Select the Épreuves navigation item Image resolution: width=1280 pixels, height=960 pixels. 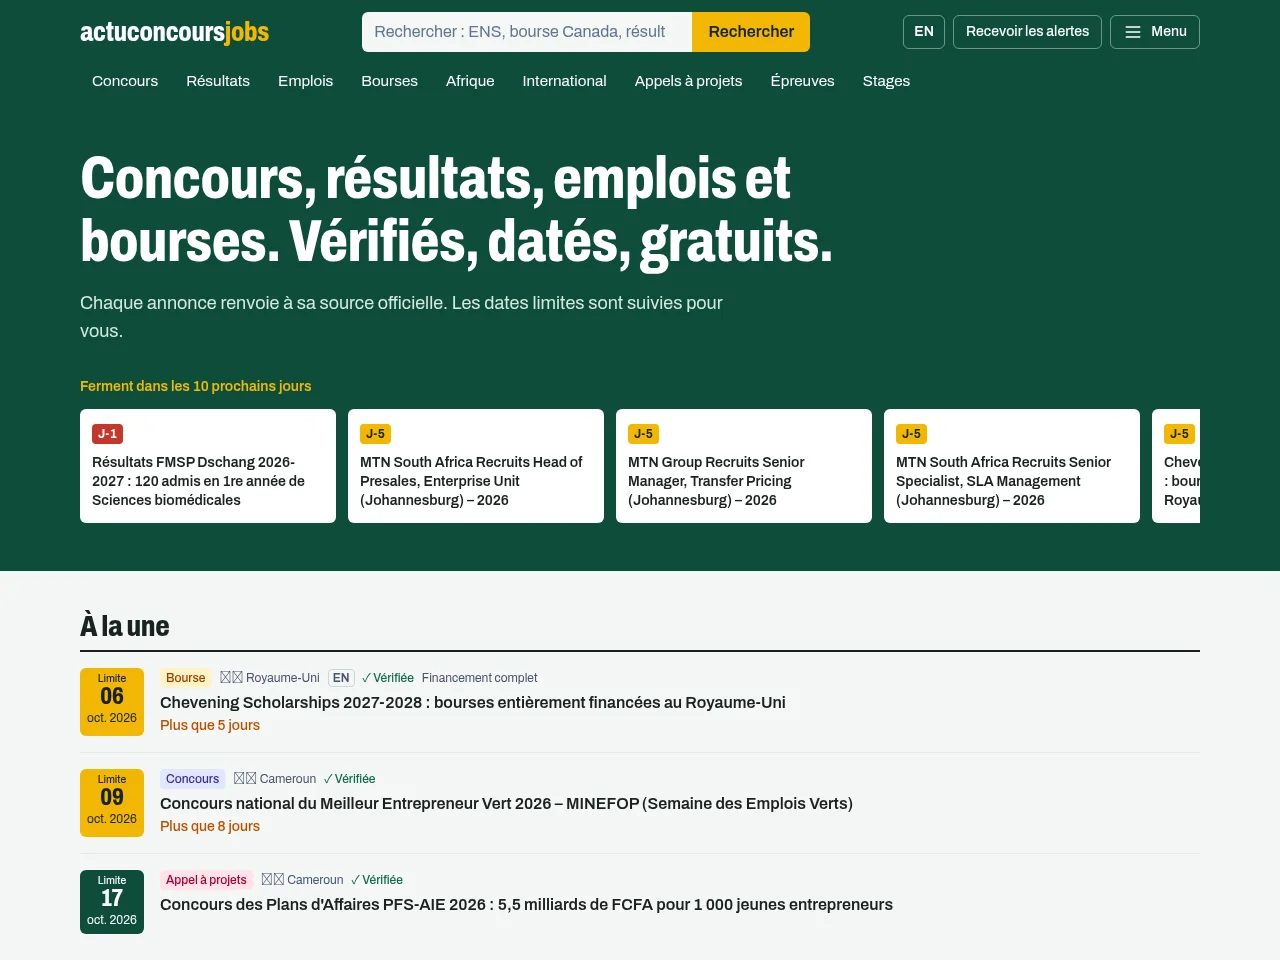pos(802,81)
